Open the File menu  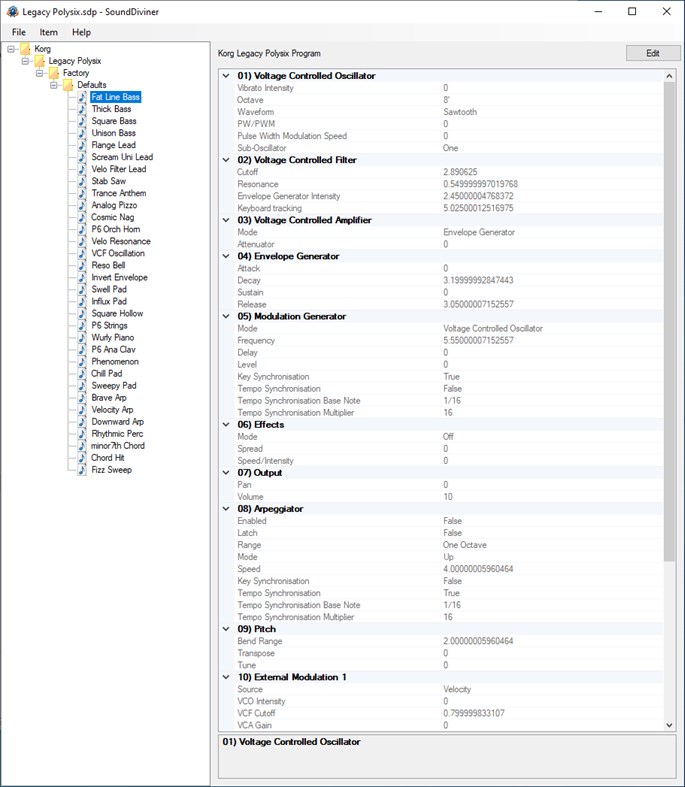pos(19,32)
